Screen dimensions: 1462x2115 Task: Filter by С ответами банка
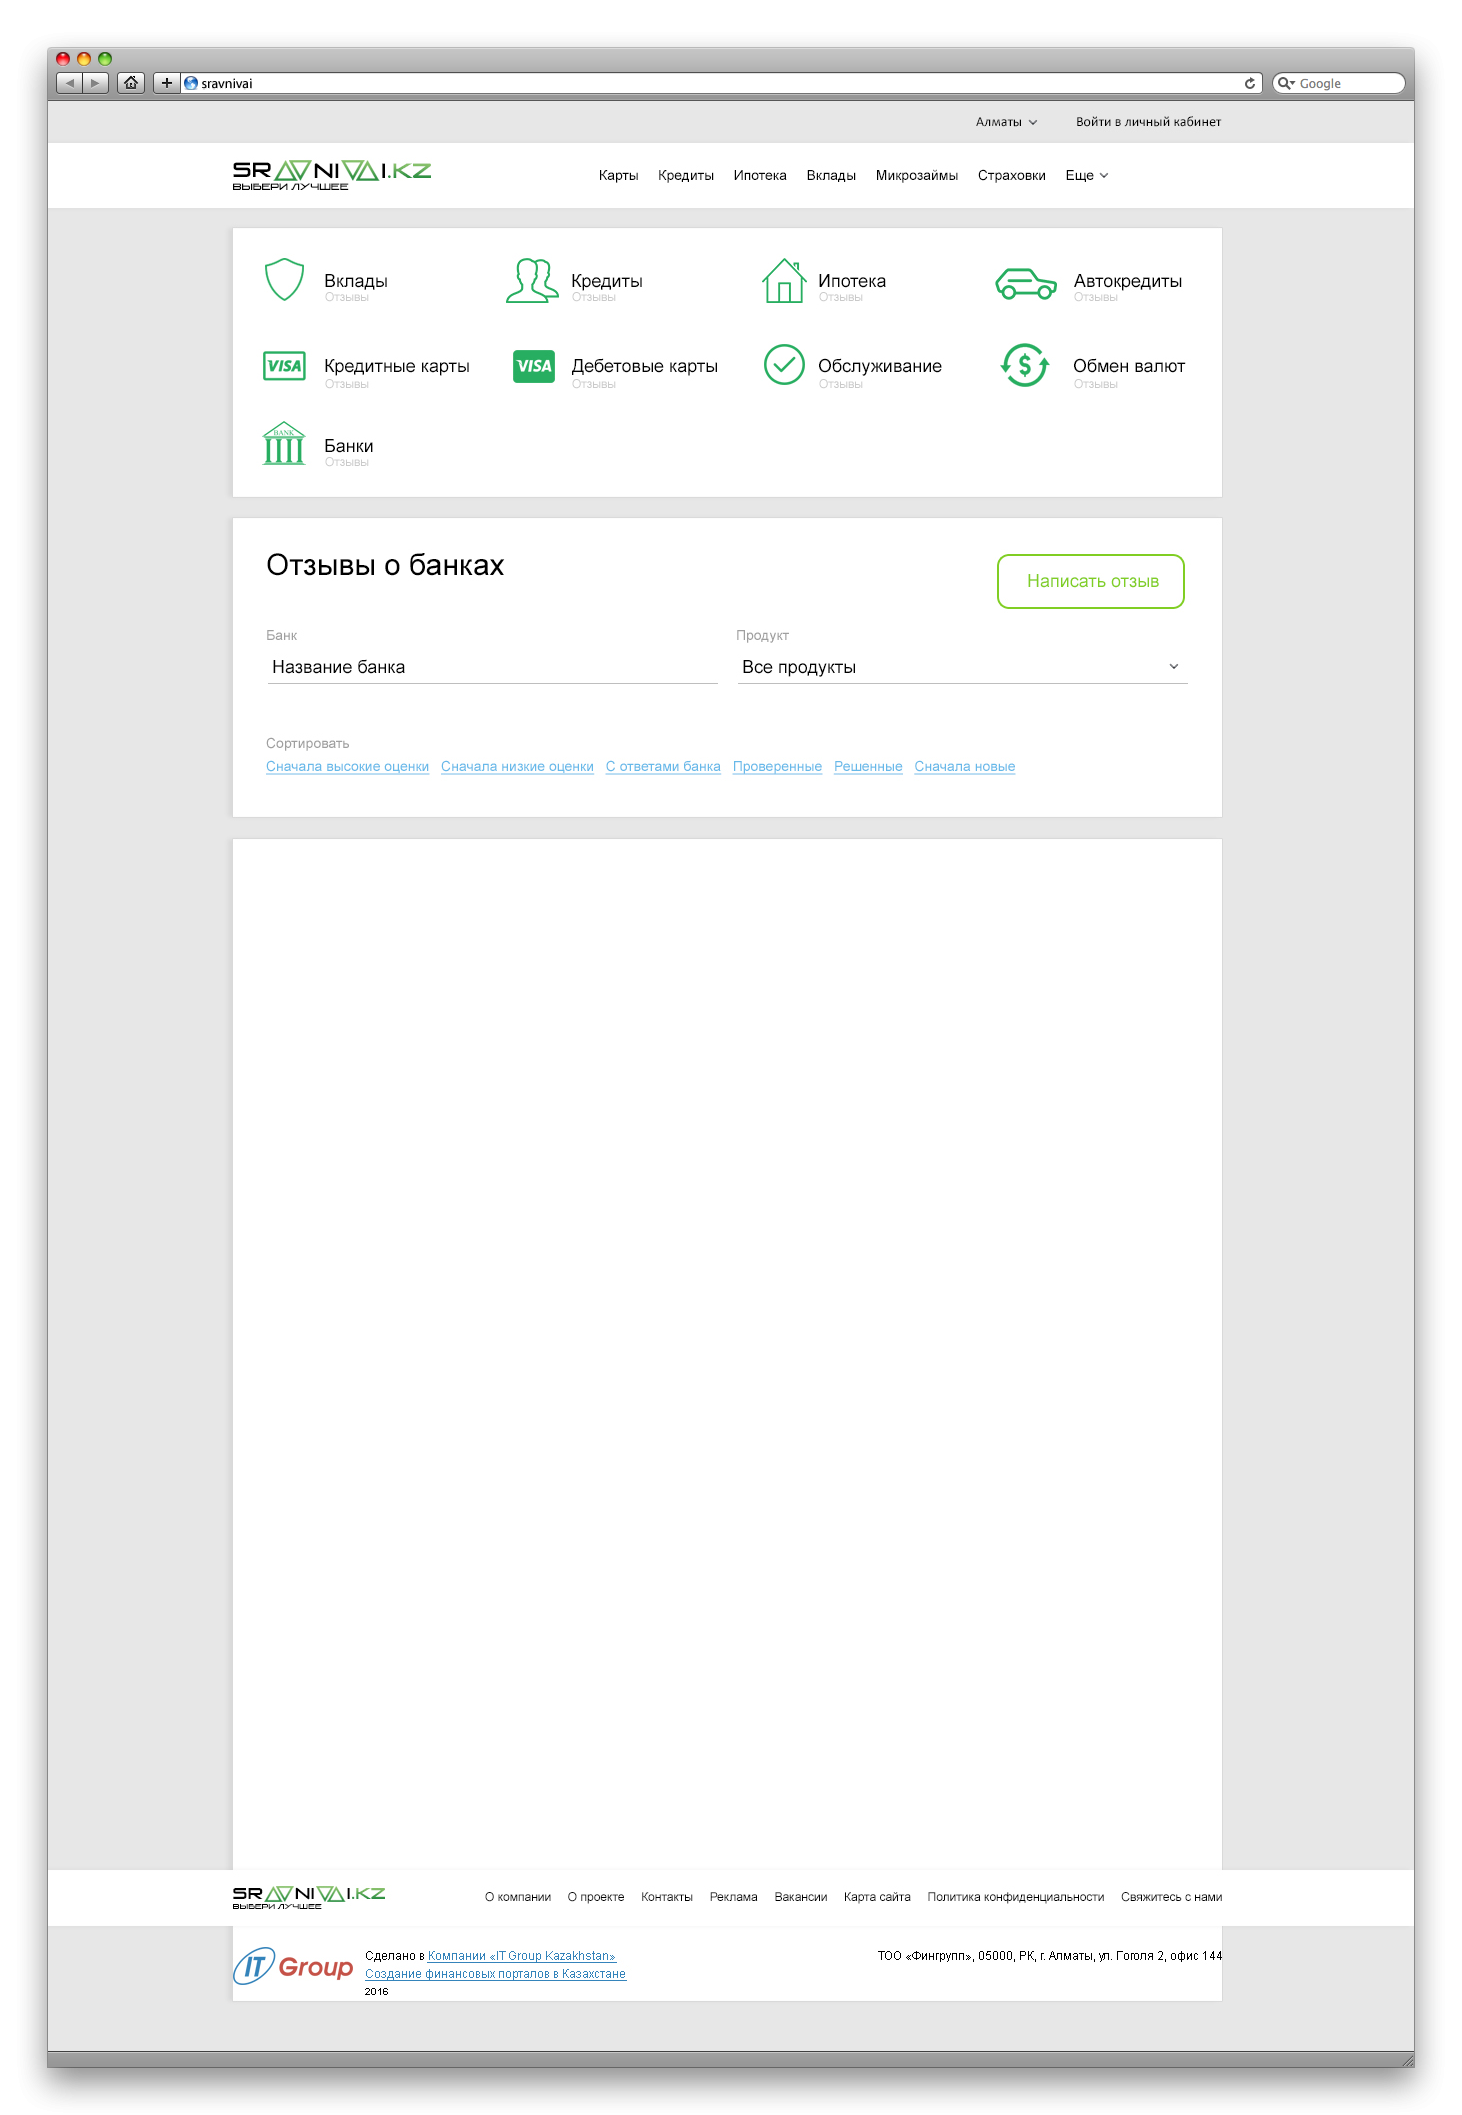coord(663,766)
